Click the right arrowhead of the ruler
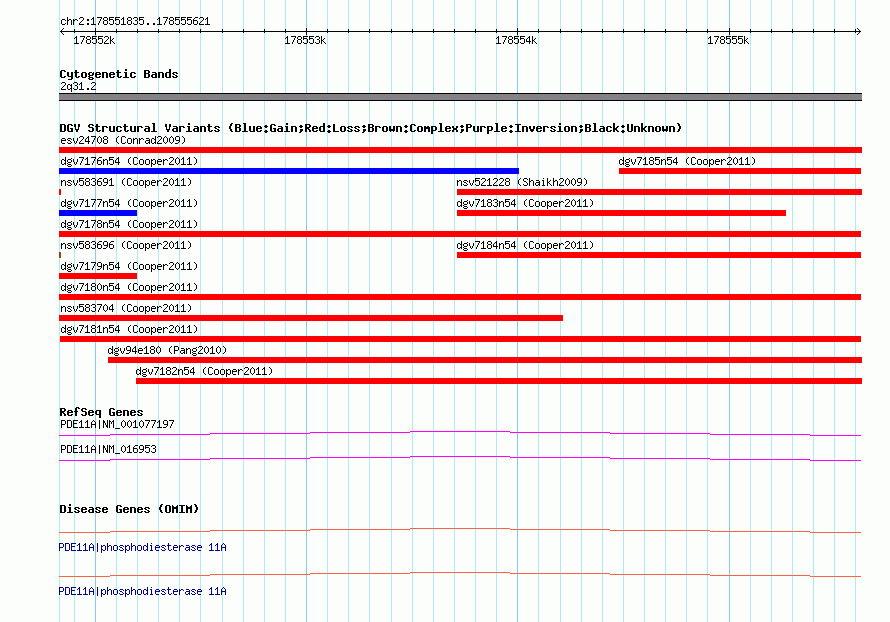 click(858, 31)
